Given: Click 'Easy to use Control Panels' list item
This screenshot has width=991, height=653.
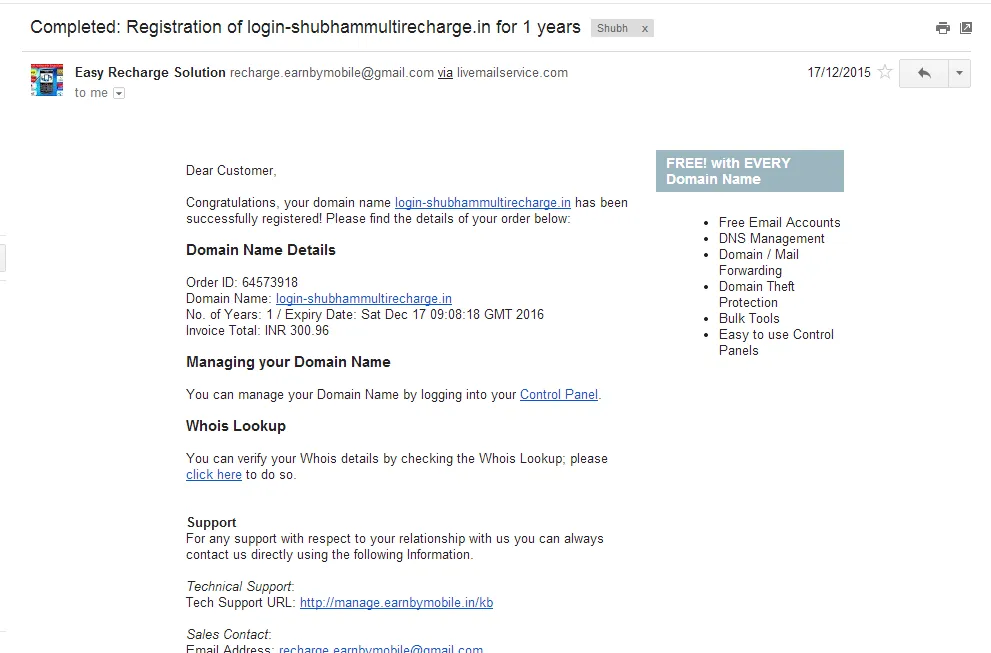Looking at the screenshot, I should click(776, 343).
